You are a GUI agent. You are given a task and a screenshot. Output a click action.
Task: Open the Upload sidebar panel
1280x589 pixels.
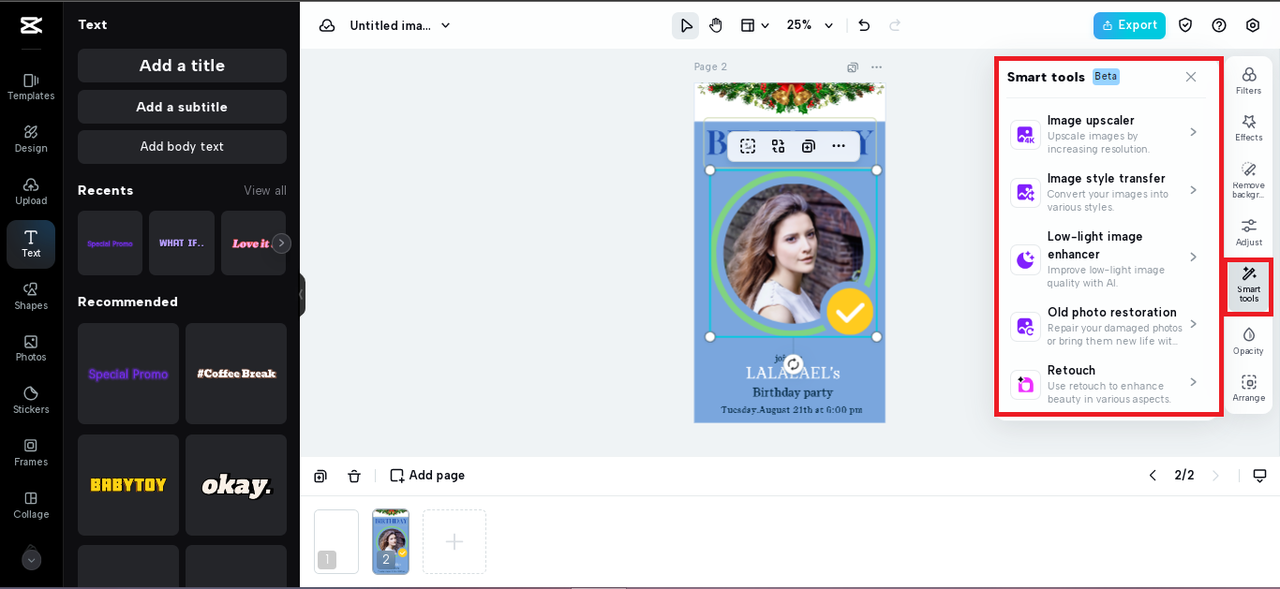(x=31, y=191)
